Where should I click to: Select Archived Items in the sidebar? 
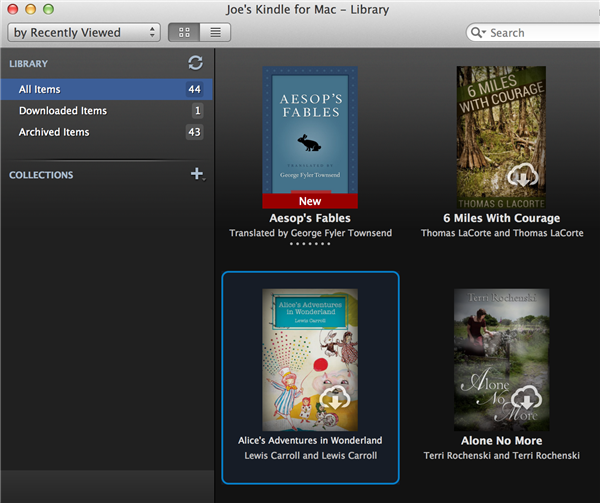106,132
